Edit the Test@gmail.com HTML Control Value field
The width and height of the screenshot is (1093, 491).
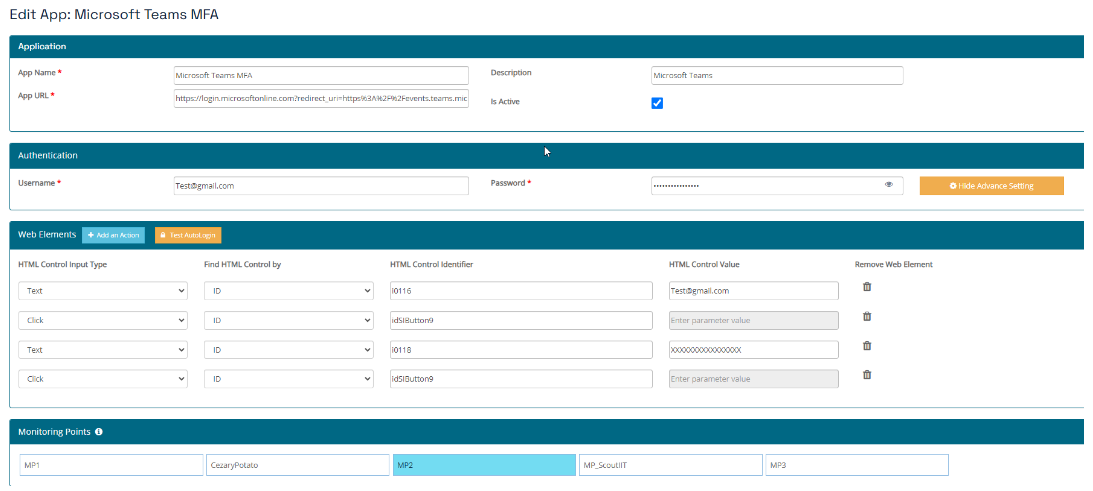pyautogui.click(x=754, y=291)
